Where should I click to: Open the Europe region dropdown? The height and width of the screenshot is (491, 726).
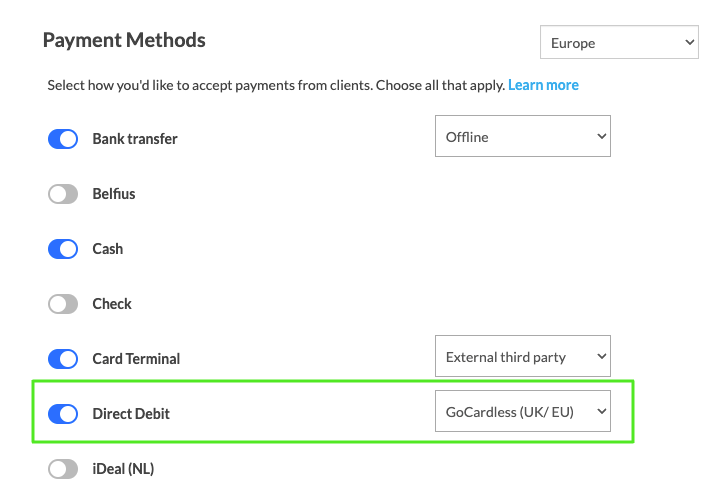pos(618,43)
